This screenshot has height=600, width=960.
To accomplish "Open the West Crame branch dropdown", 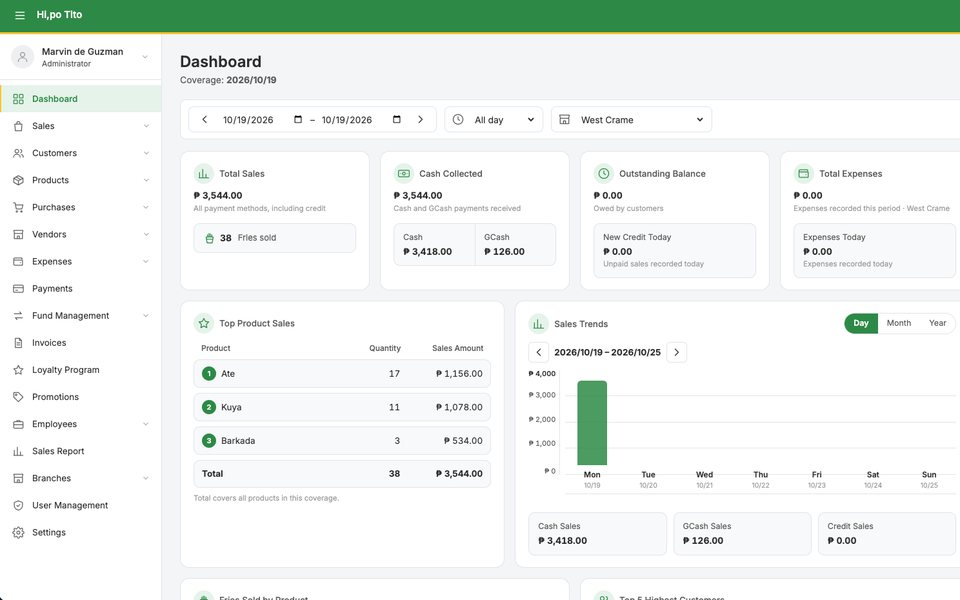I will (x=631, y=119).
